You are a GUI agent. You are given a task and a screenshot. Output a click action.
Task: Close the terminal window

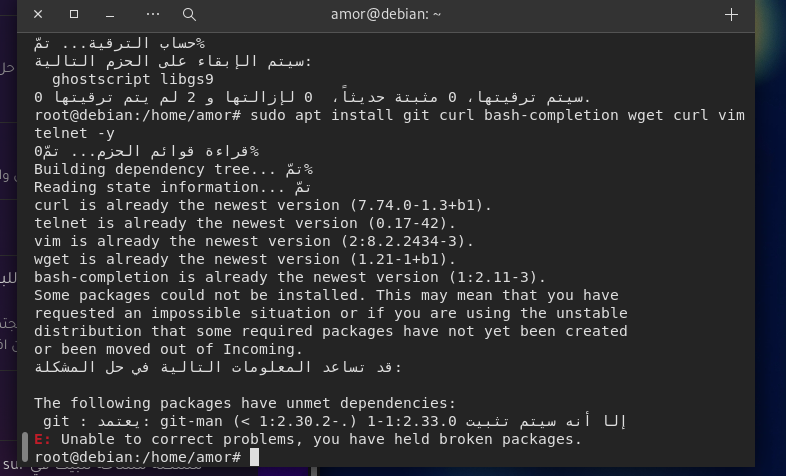pyautogui.click(x=38, y=15)
